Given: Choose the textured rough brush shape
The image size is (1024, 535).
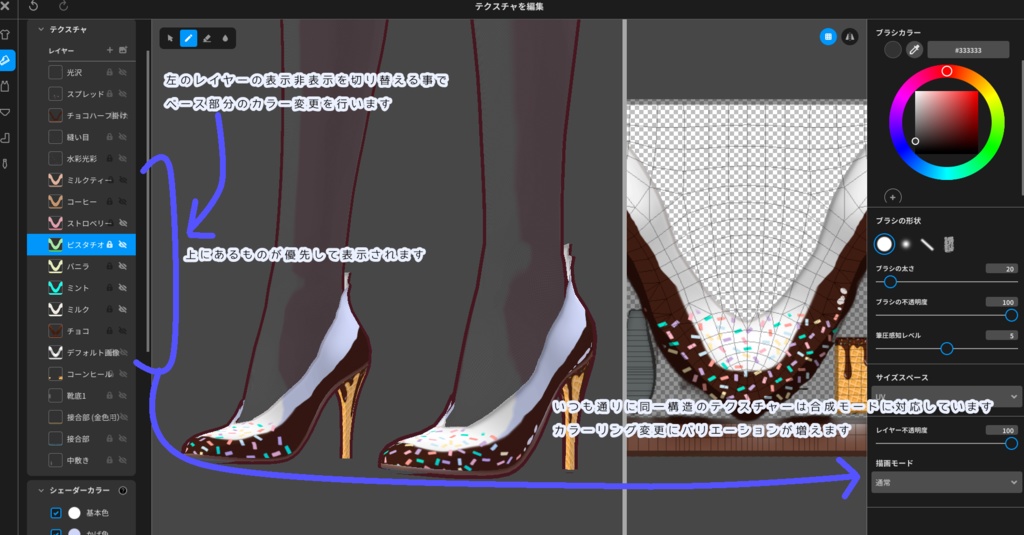Looking at the screenshot, I should point(949,244).
